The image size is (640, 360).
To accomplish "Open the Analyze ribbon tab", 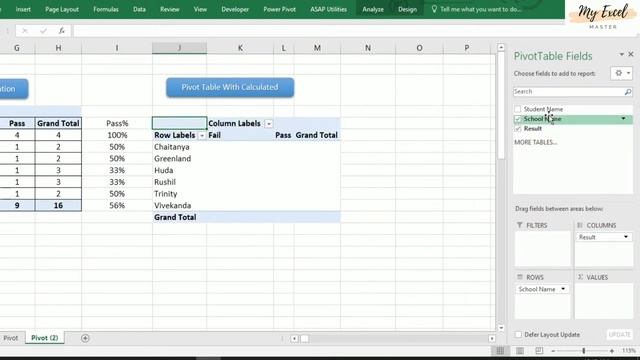I will tap(373, 9).
